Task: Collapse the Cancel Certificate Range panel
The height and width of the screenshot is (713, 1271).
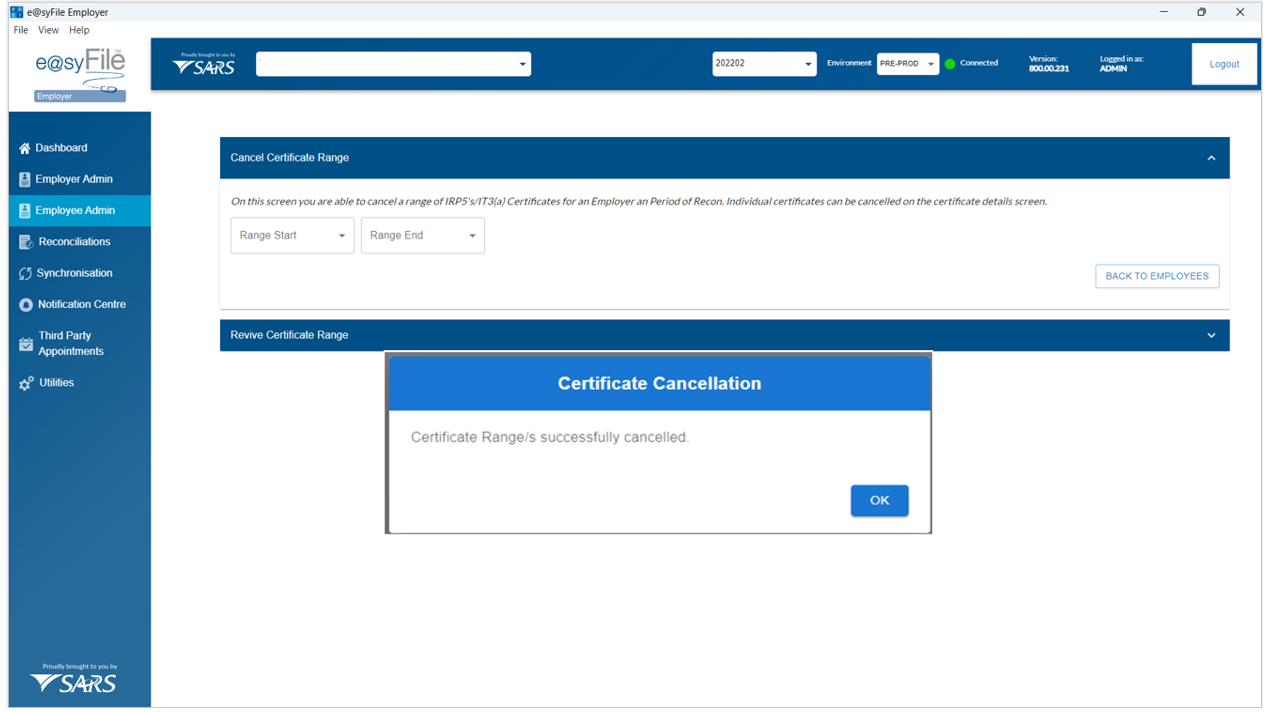Action: coord(1211,158)
